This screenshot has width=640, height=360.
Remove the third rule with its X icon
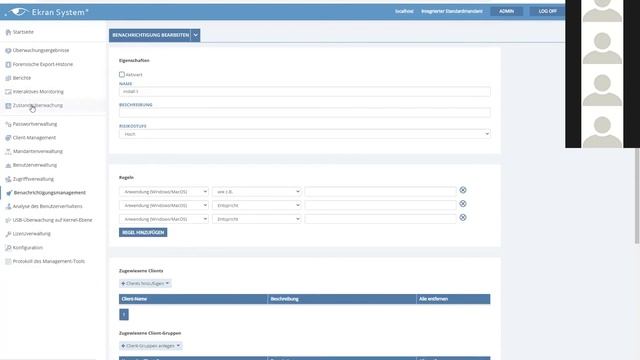pos(463,218)
